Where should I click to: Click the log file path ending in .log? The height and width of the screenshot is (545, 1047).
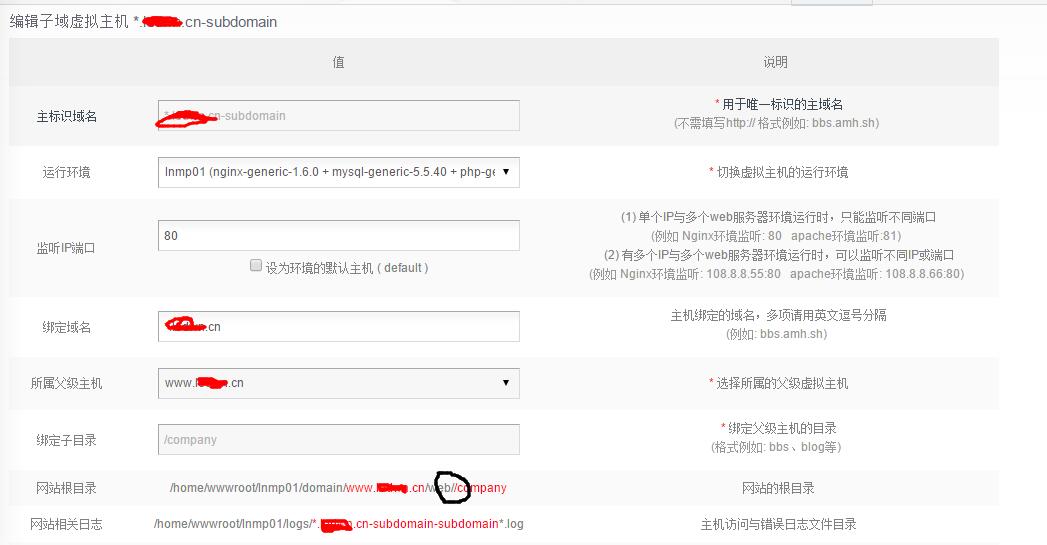point(338,524)
